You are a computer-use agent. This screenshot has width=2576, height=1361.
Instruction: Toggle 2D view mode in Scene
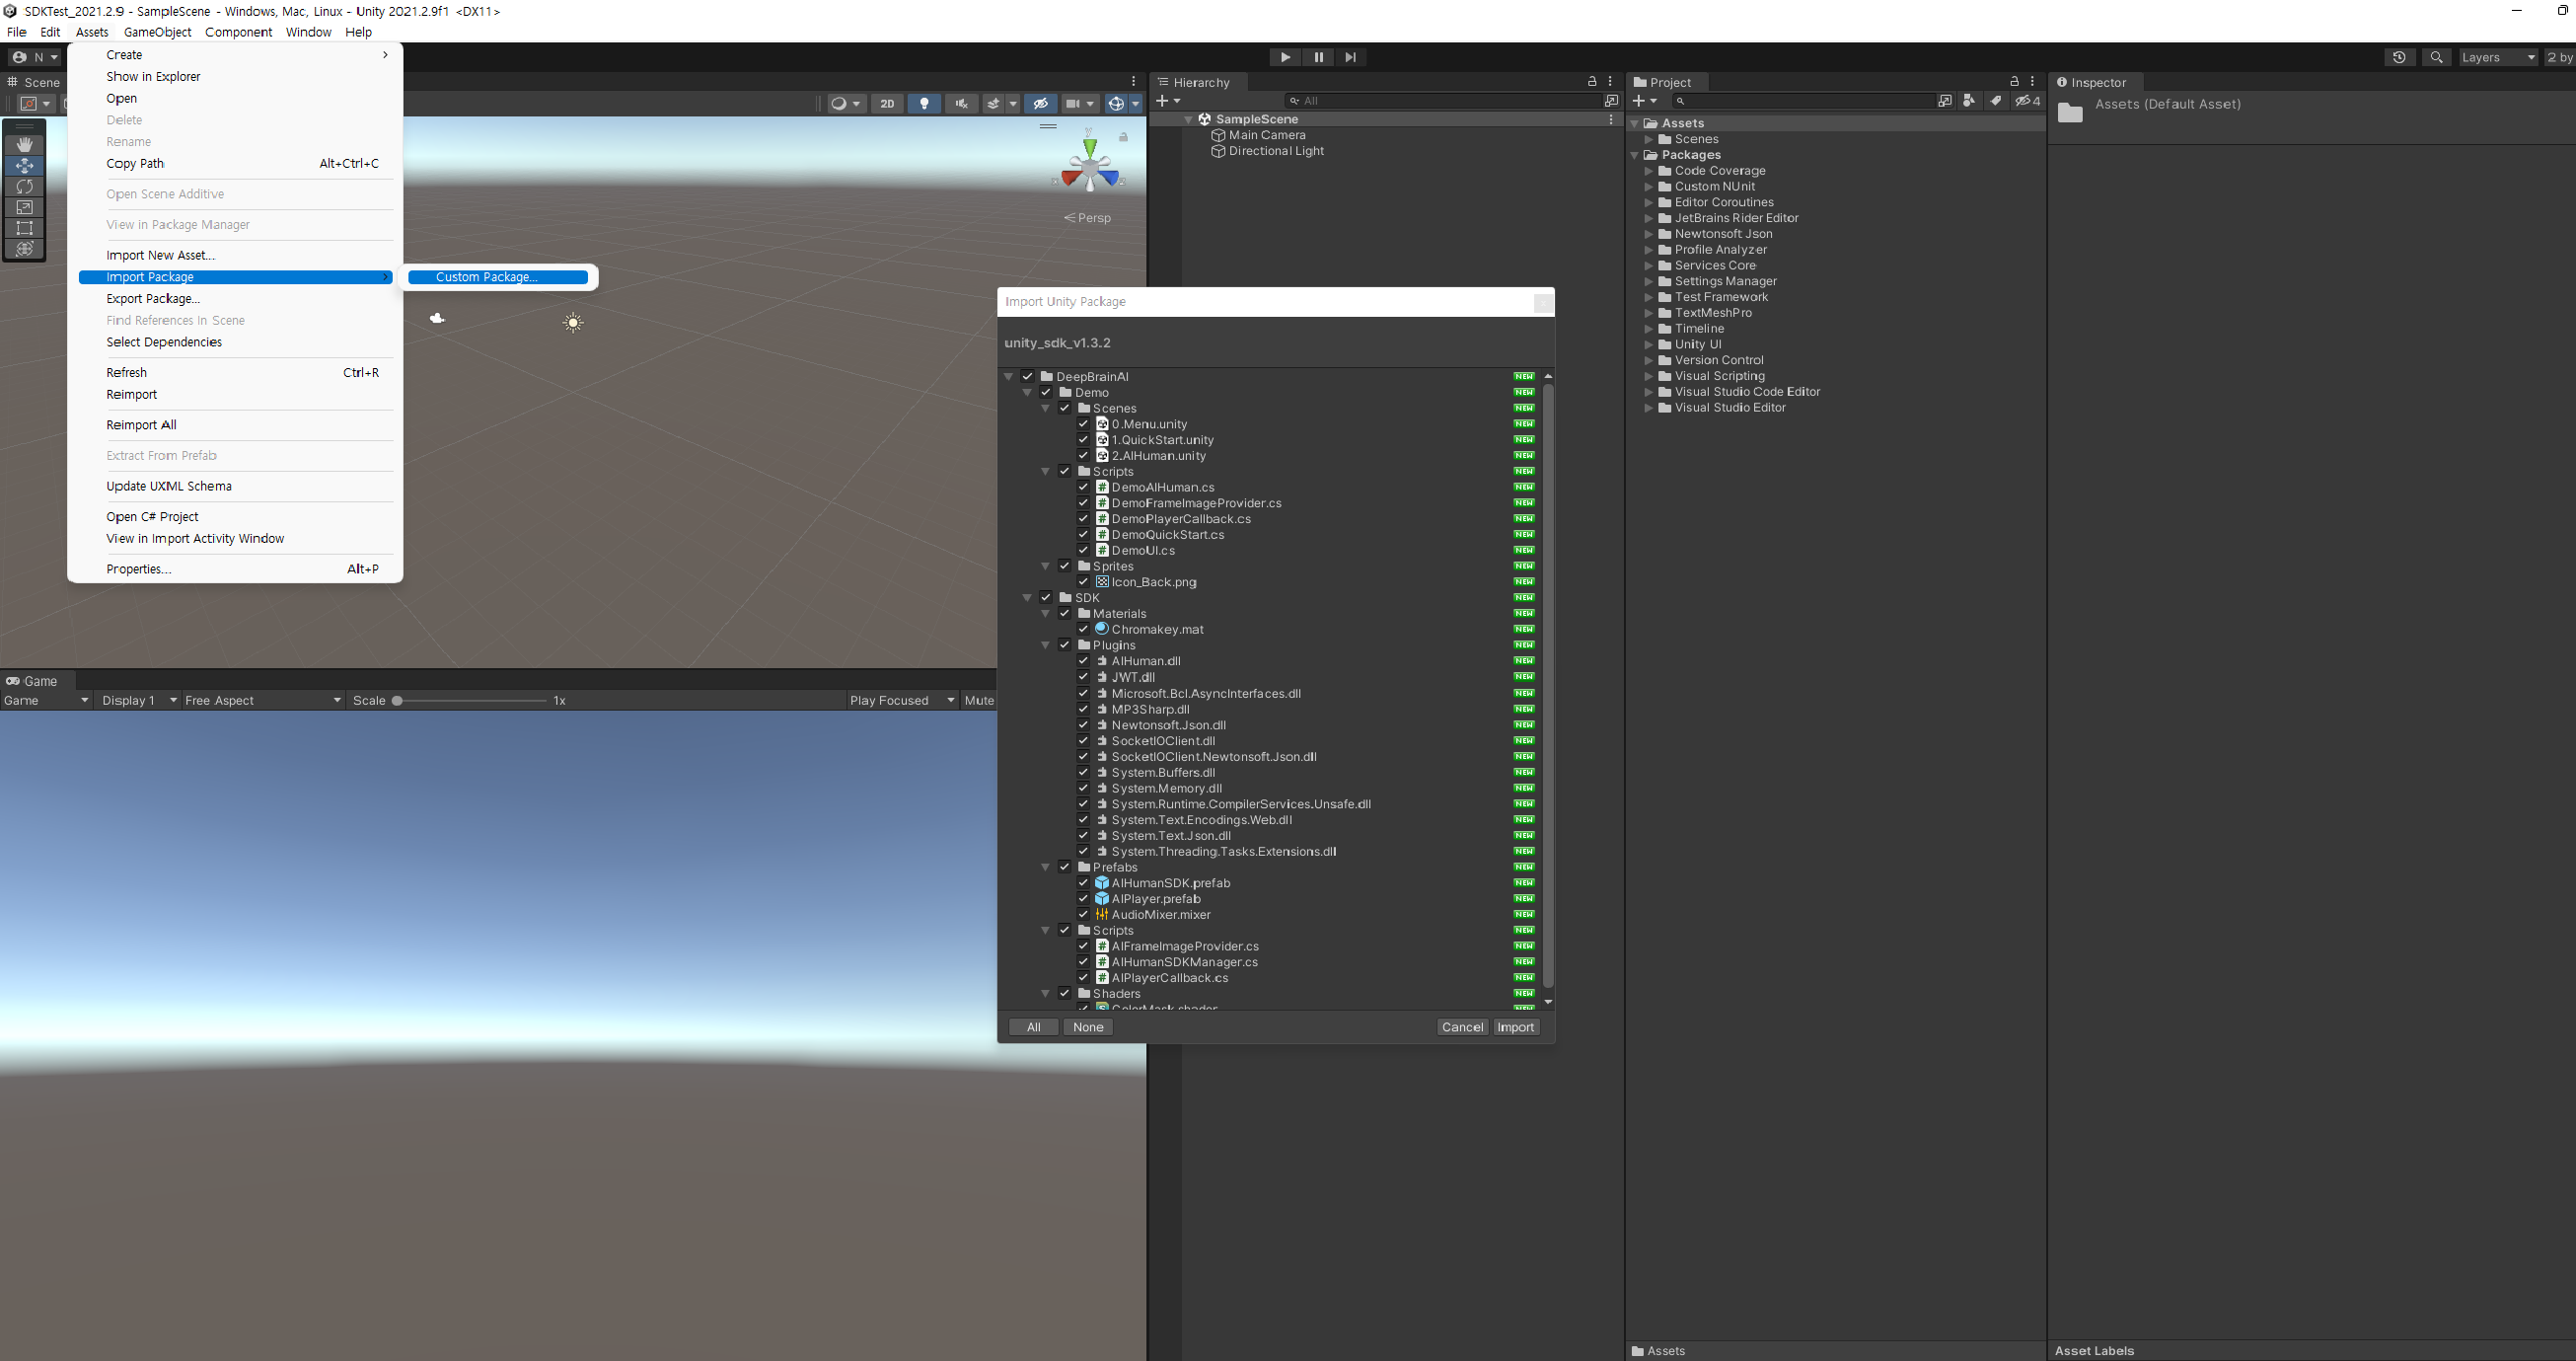(x=887, y=104)
